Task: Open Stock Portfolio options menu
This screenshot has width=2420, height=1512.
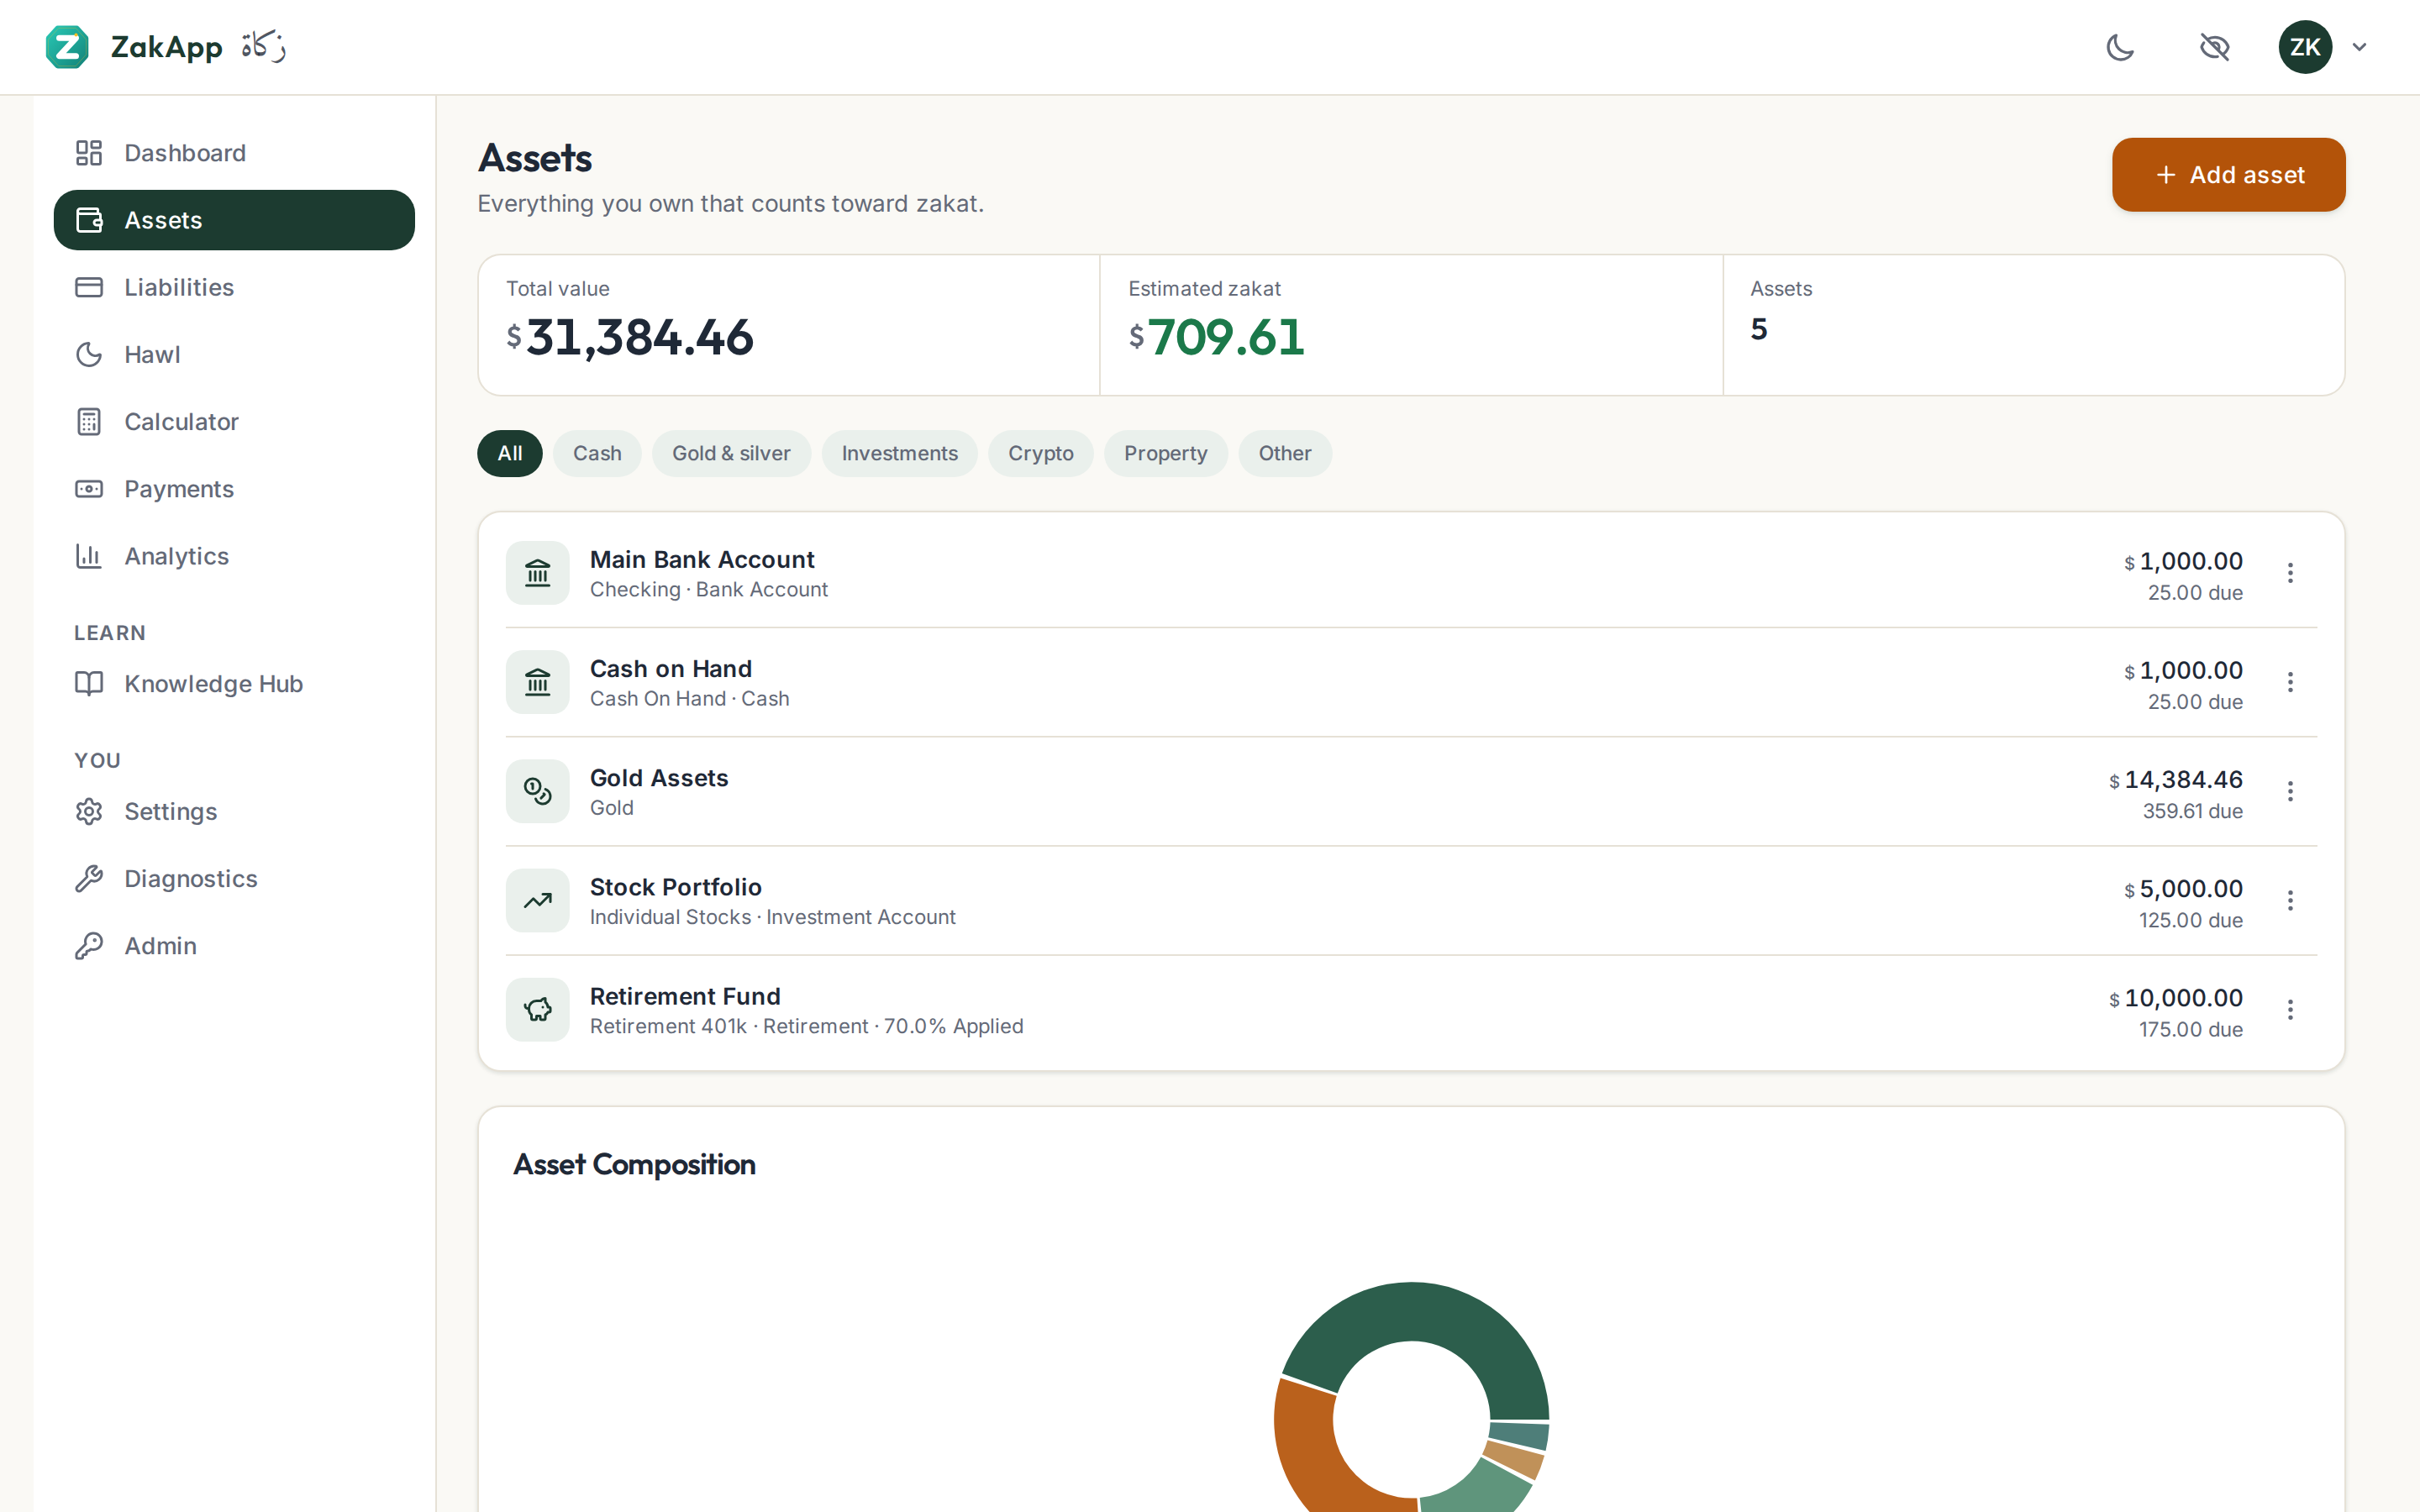Action: coord(2290,900)
